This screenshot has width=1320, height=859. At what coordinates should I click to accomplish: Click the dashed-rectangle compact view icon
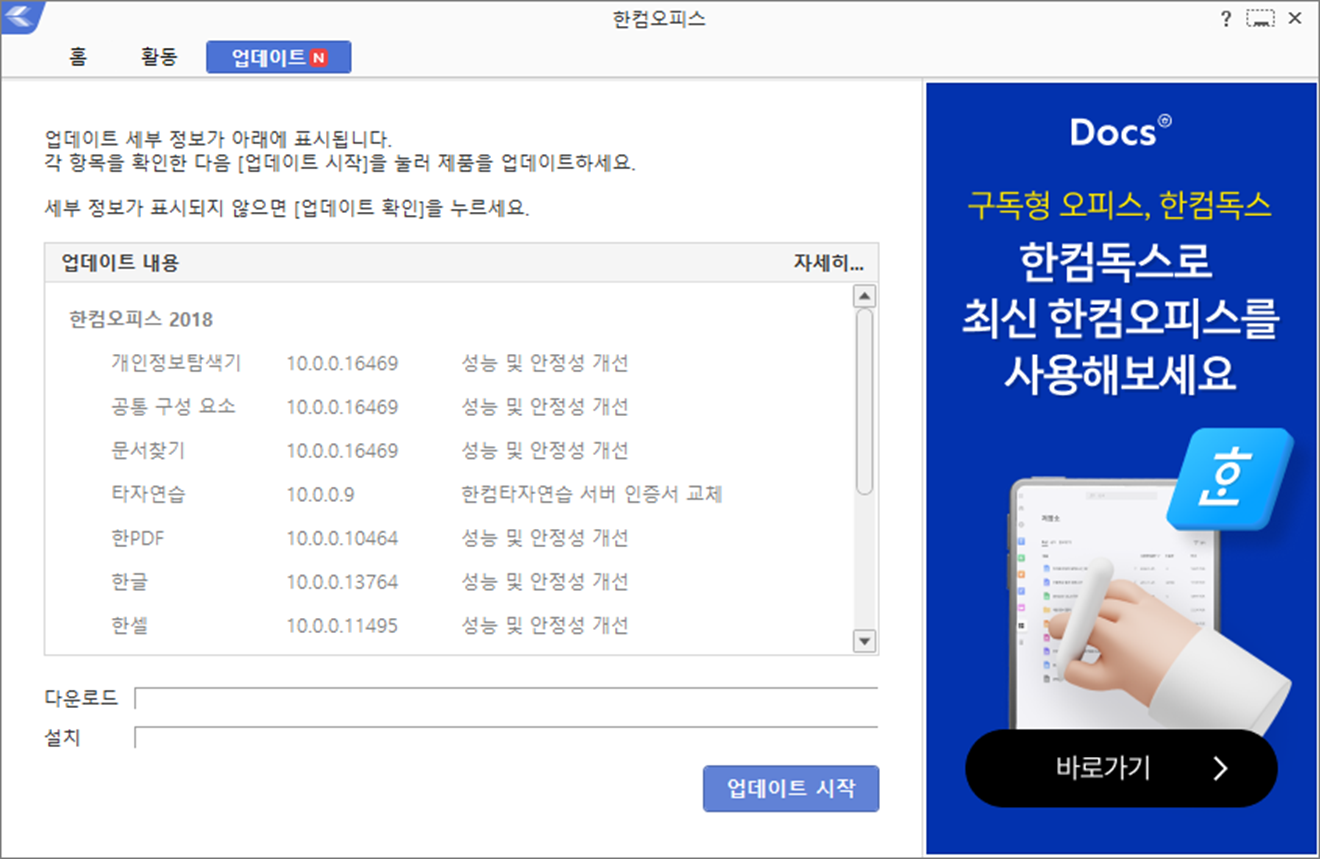pyautogui.click(x=1260, y=19)
